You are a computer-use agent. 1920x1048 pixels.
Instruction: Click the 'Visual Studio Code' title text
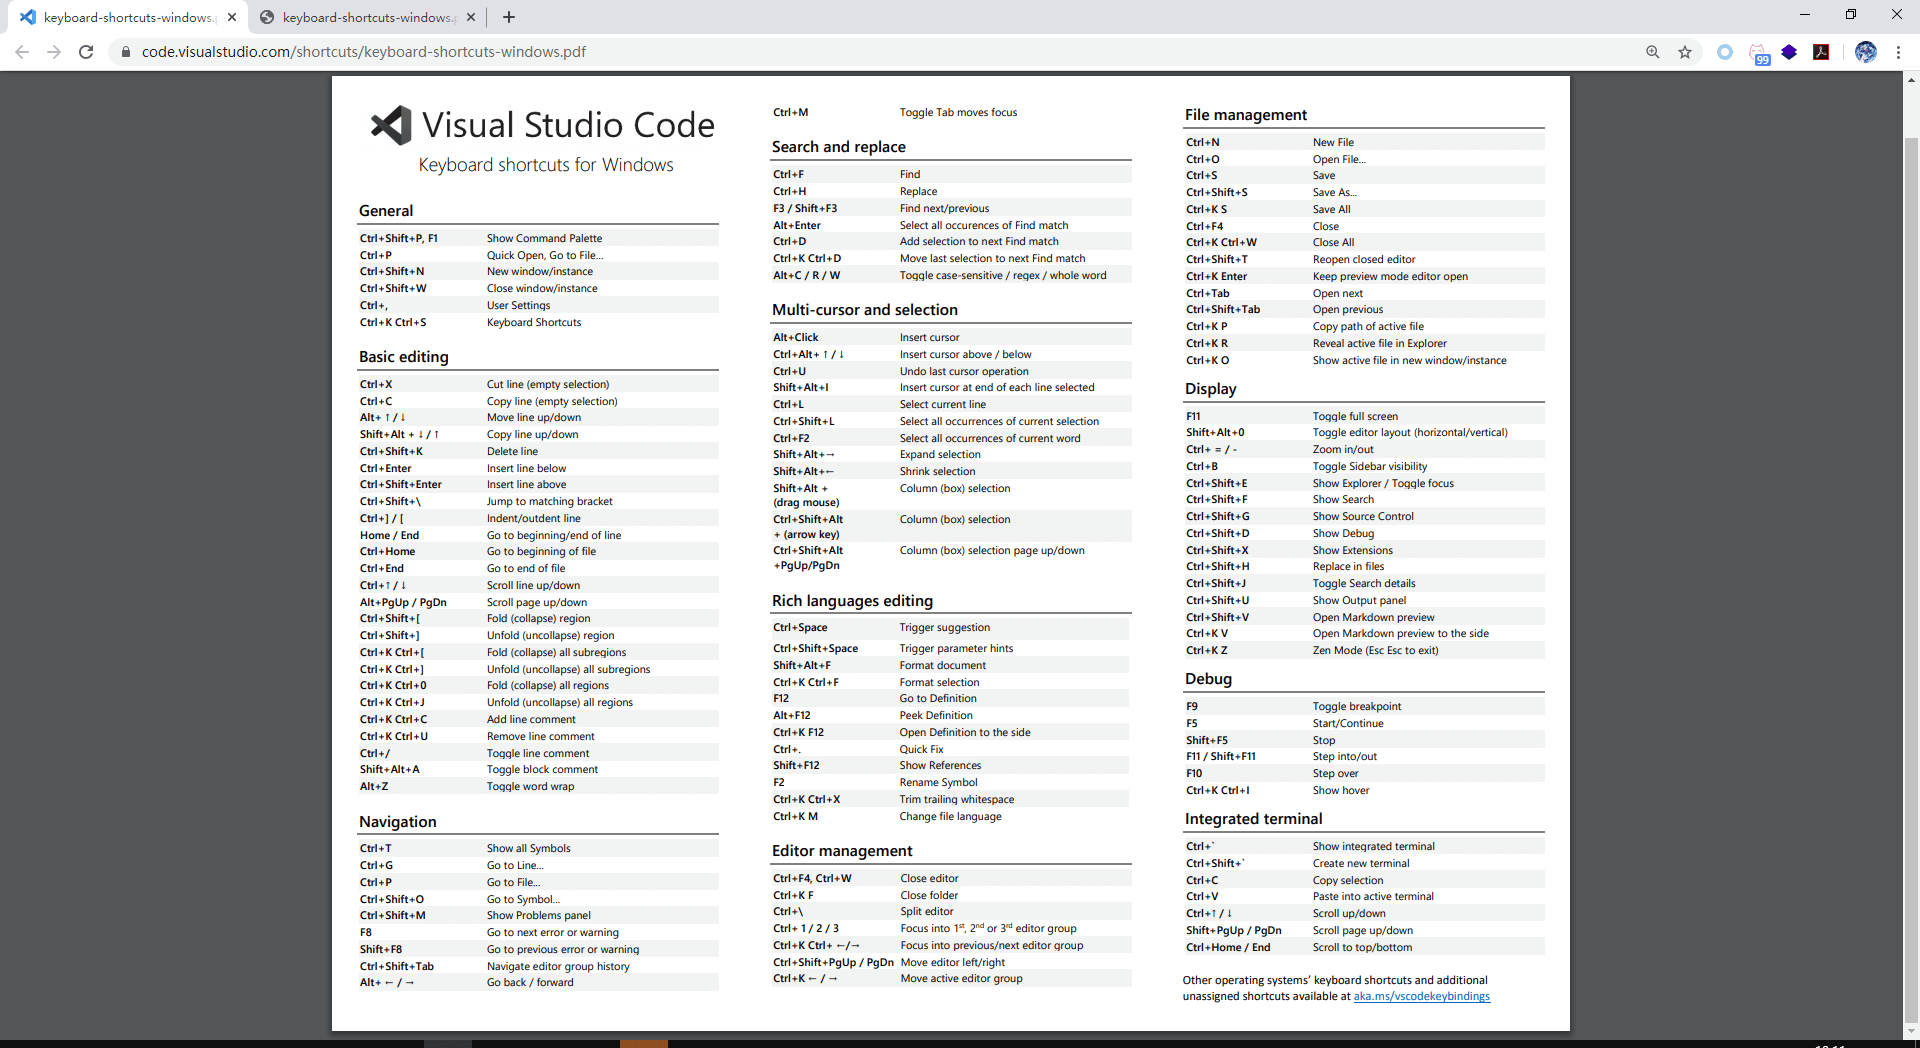click(568, 125)
